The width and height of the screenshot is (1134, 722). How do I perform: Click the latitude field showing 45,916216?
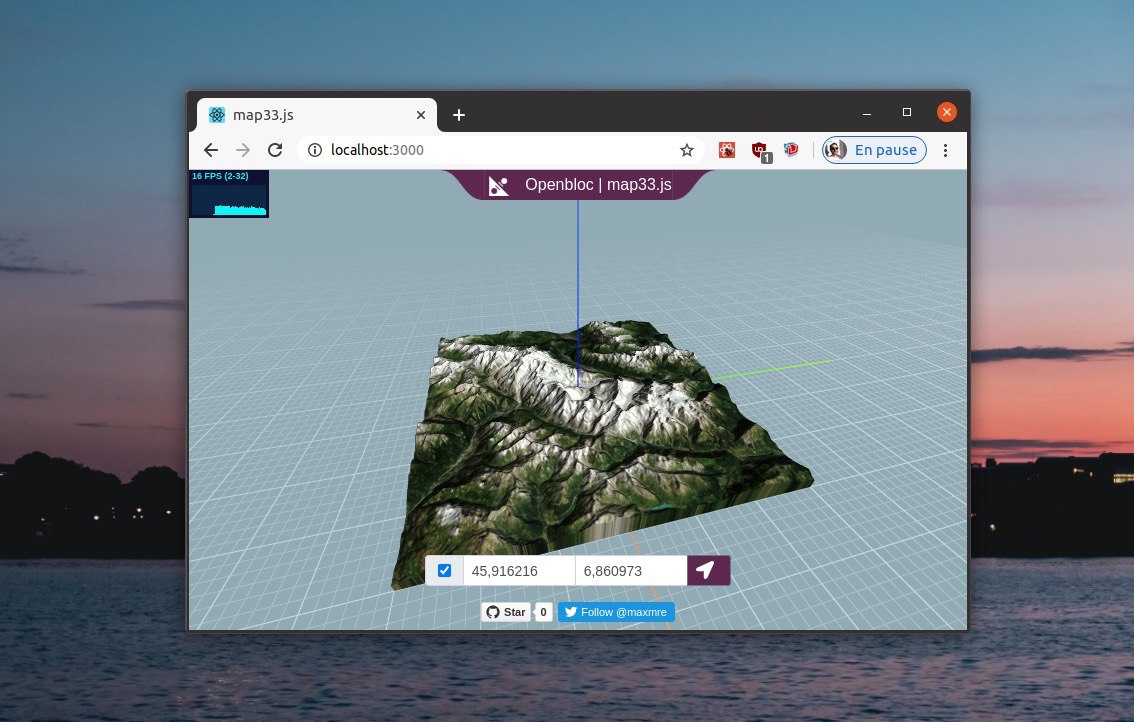[519, 571]
